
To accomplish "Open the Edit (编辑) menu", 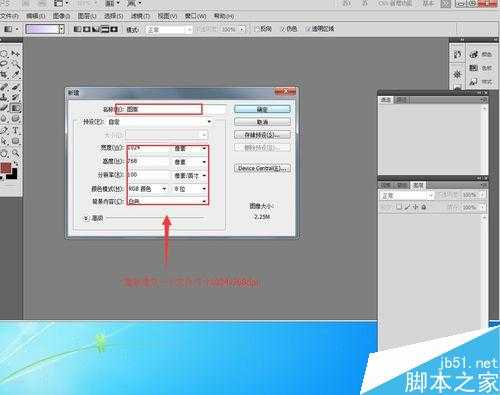I will click(x=35, y=16).
